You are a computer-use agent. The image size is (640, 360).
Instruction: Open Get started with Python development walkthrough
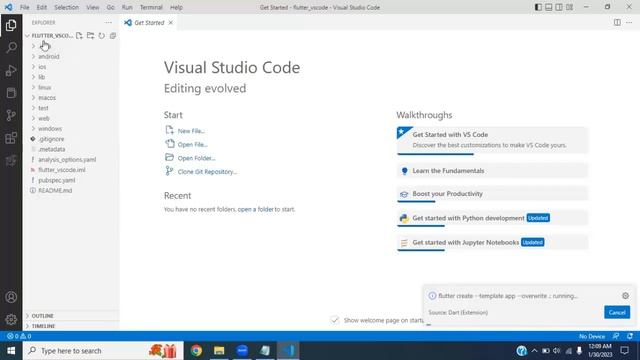492,218
